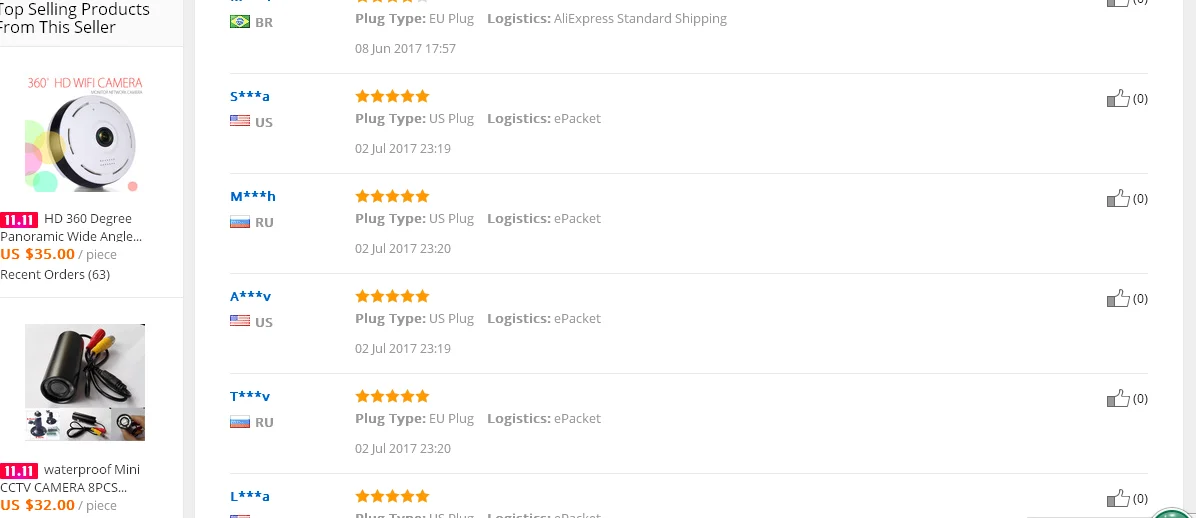Mark T***v's review as helpful

pyautogui.click(x=1118, y=398)
